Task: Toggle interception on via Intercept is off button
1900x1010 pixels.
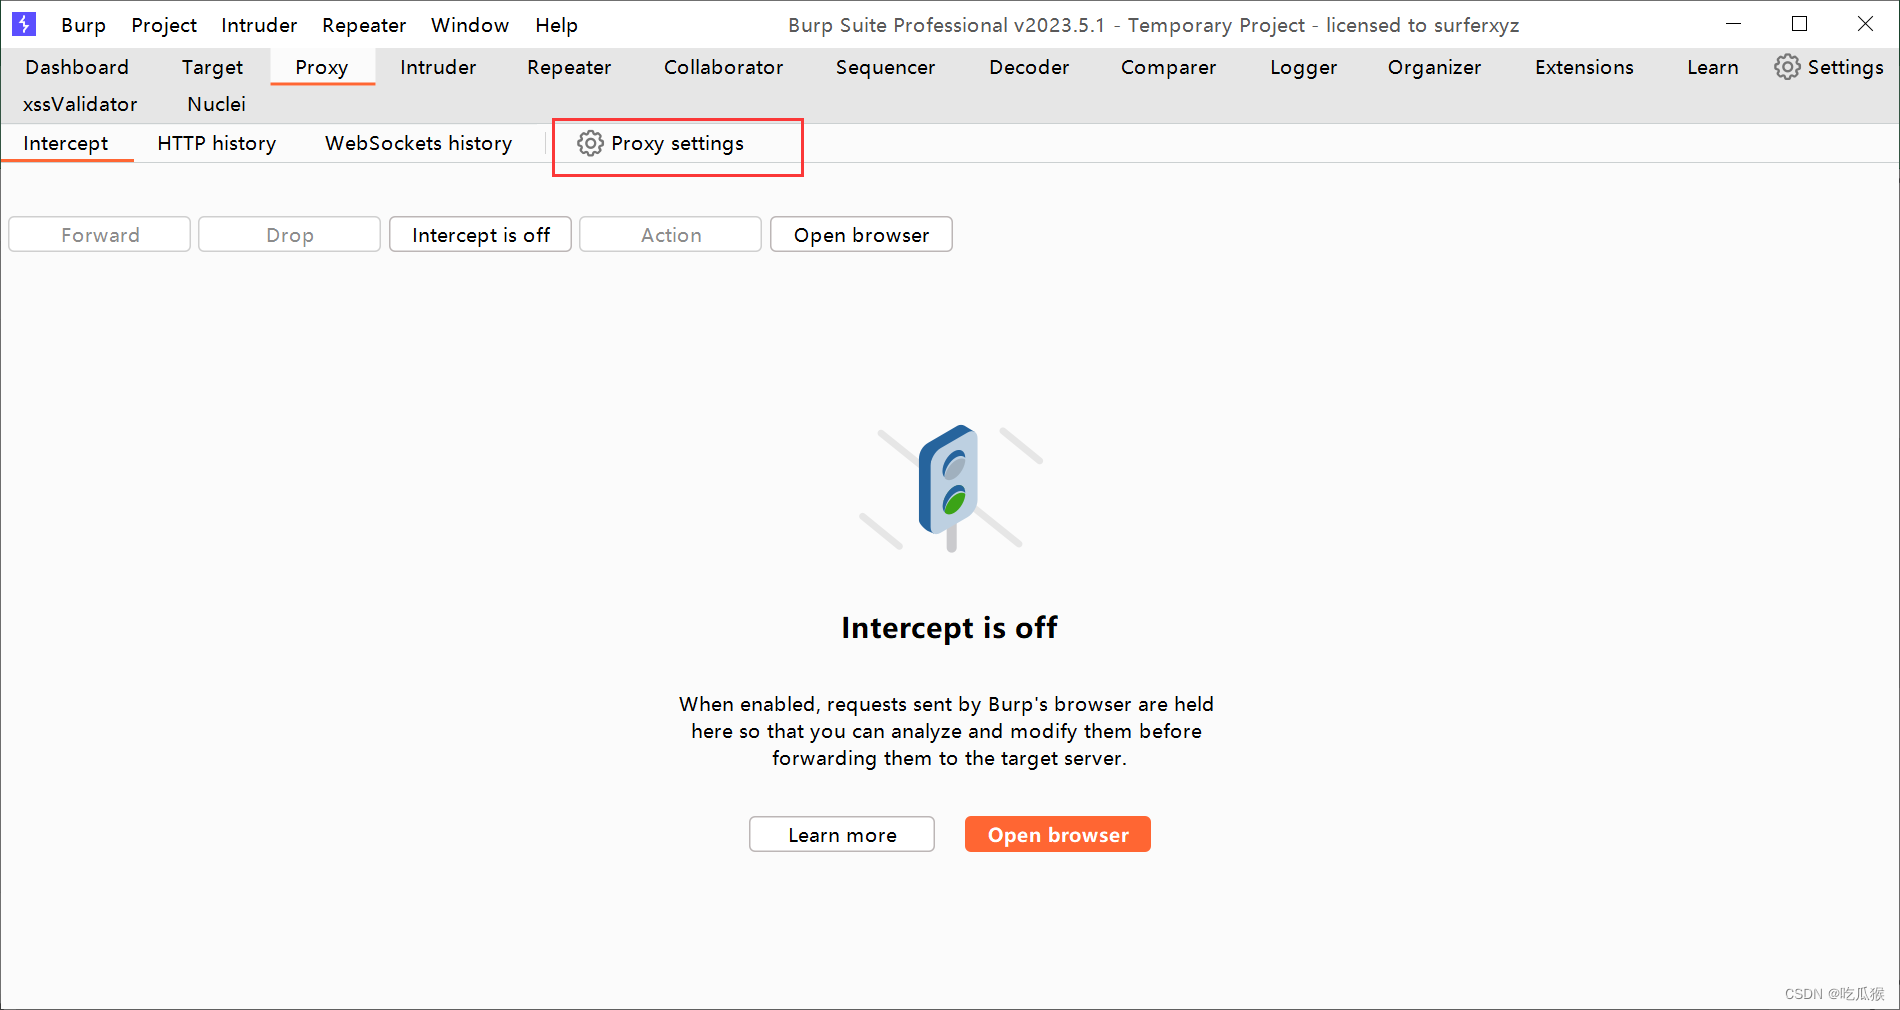Action: [480, 234]
